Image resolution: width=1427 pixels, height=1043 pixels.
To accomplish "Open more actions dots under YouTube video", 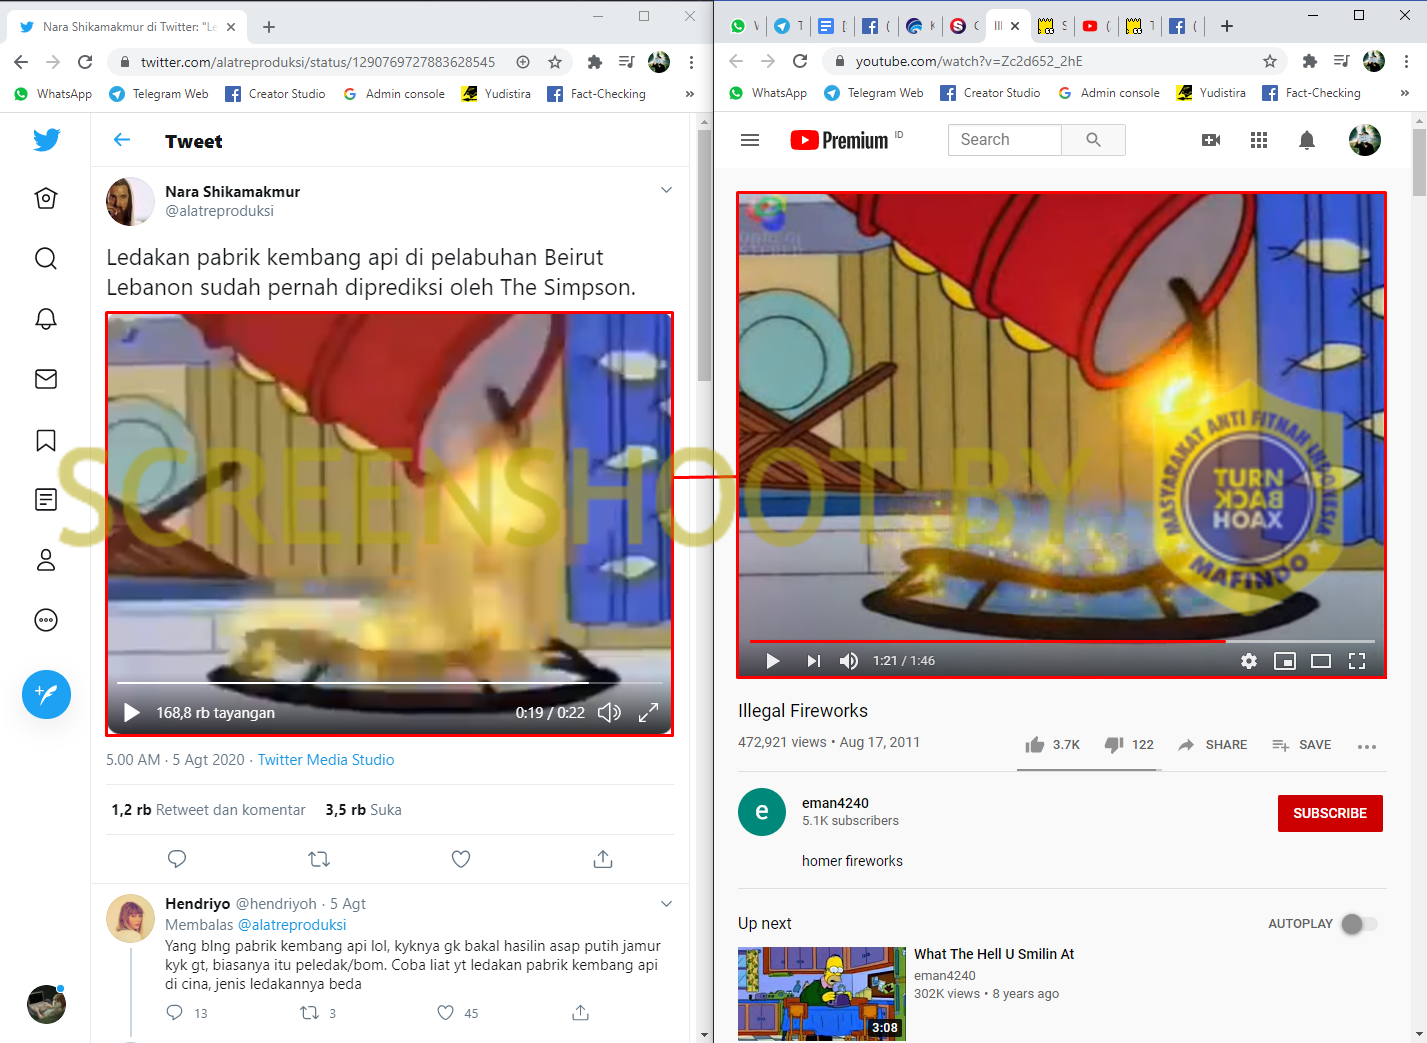I will point(1367,746).
